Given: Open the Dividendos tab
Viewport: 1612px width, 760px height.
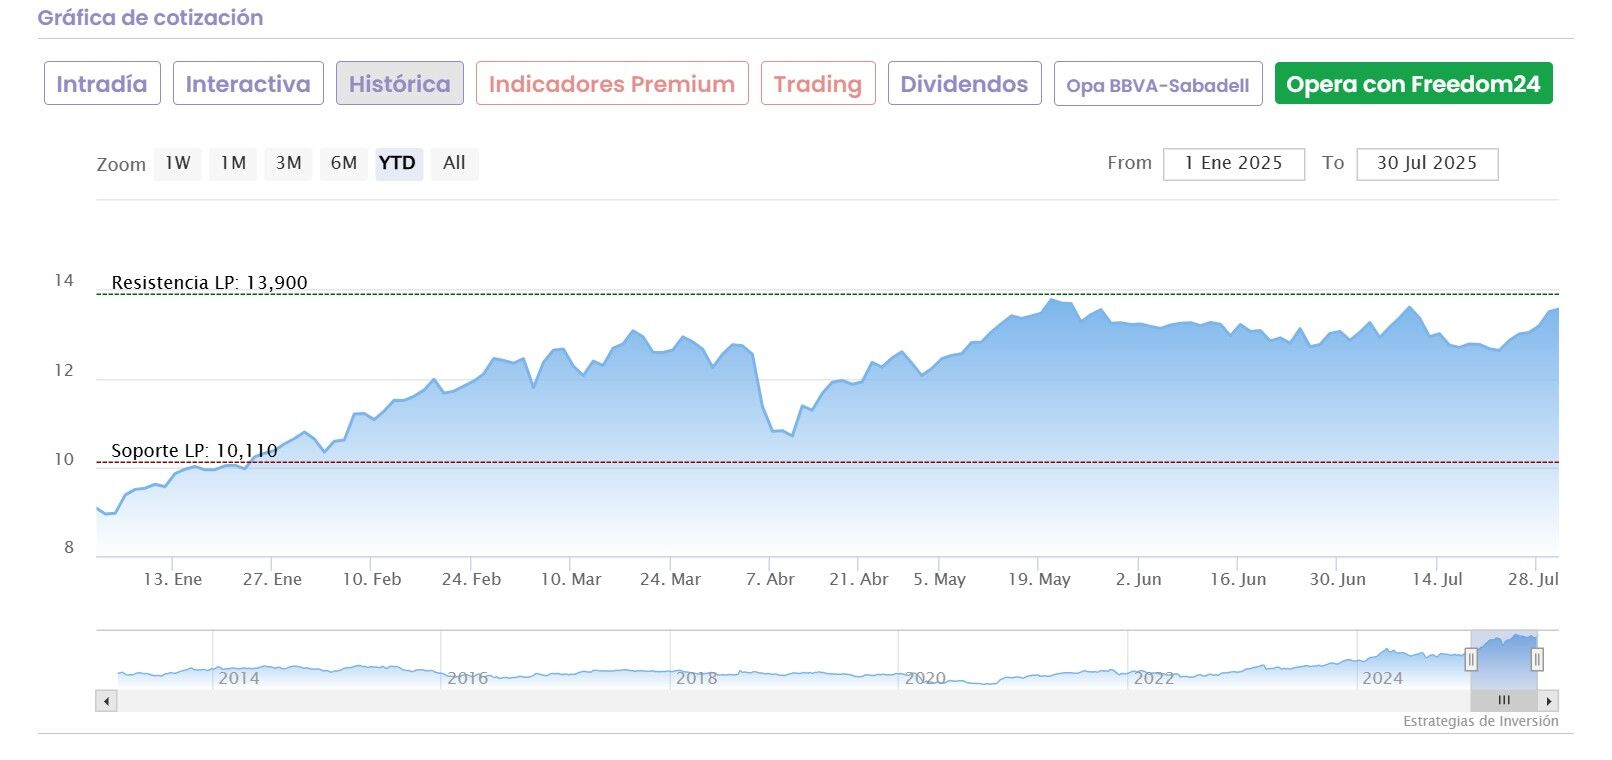Looking at the screenshot, I should click(x=964, y=84).
